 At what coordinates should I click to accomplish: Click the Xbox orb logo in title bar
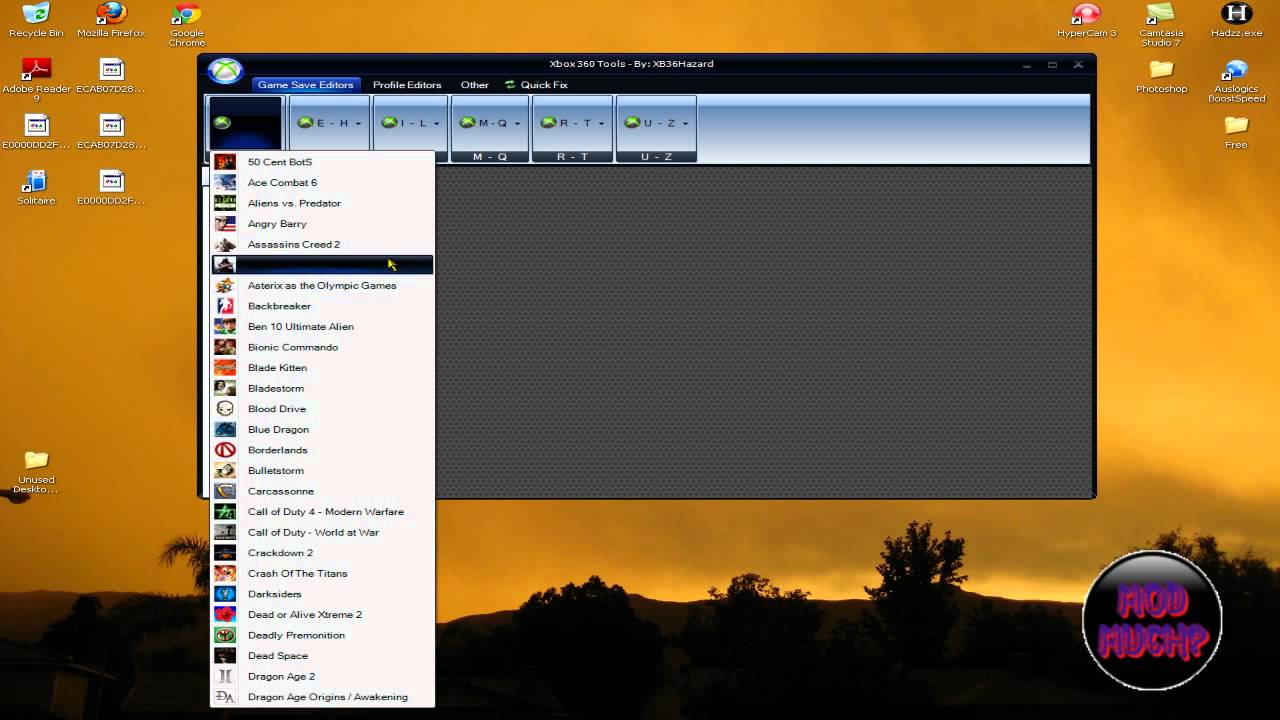[225, 71]
